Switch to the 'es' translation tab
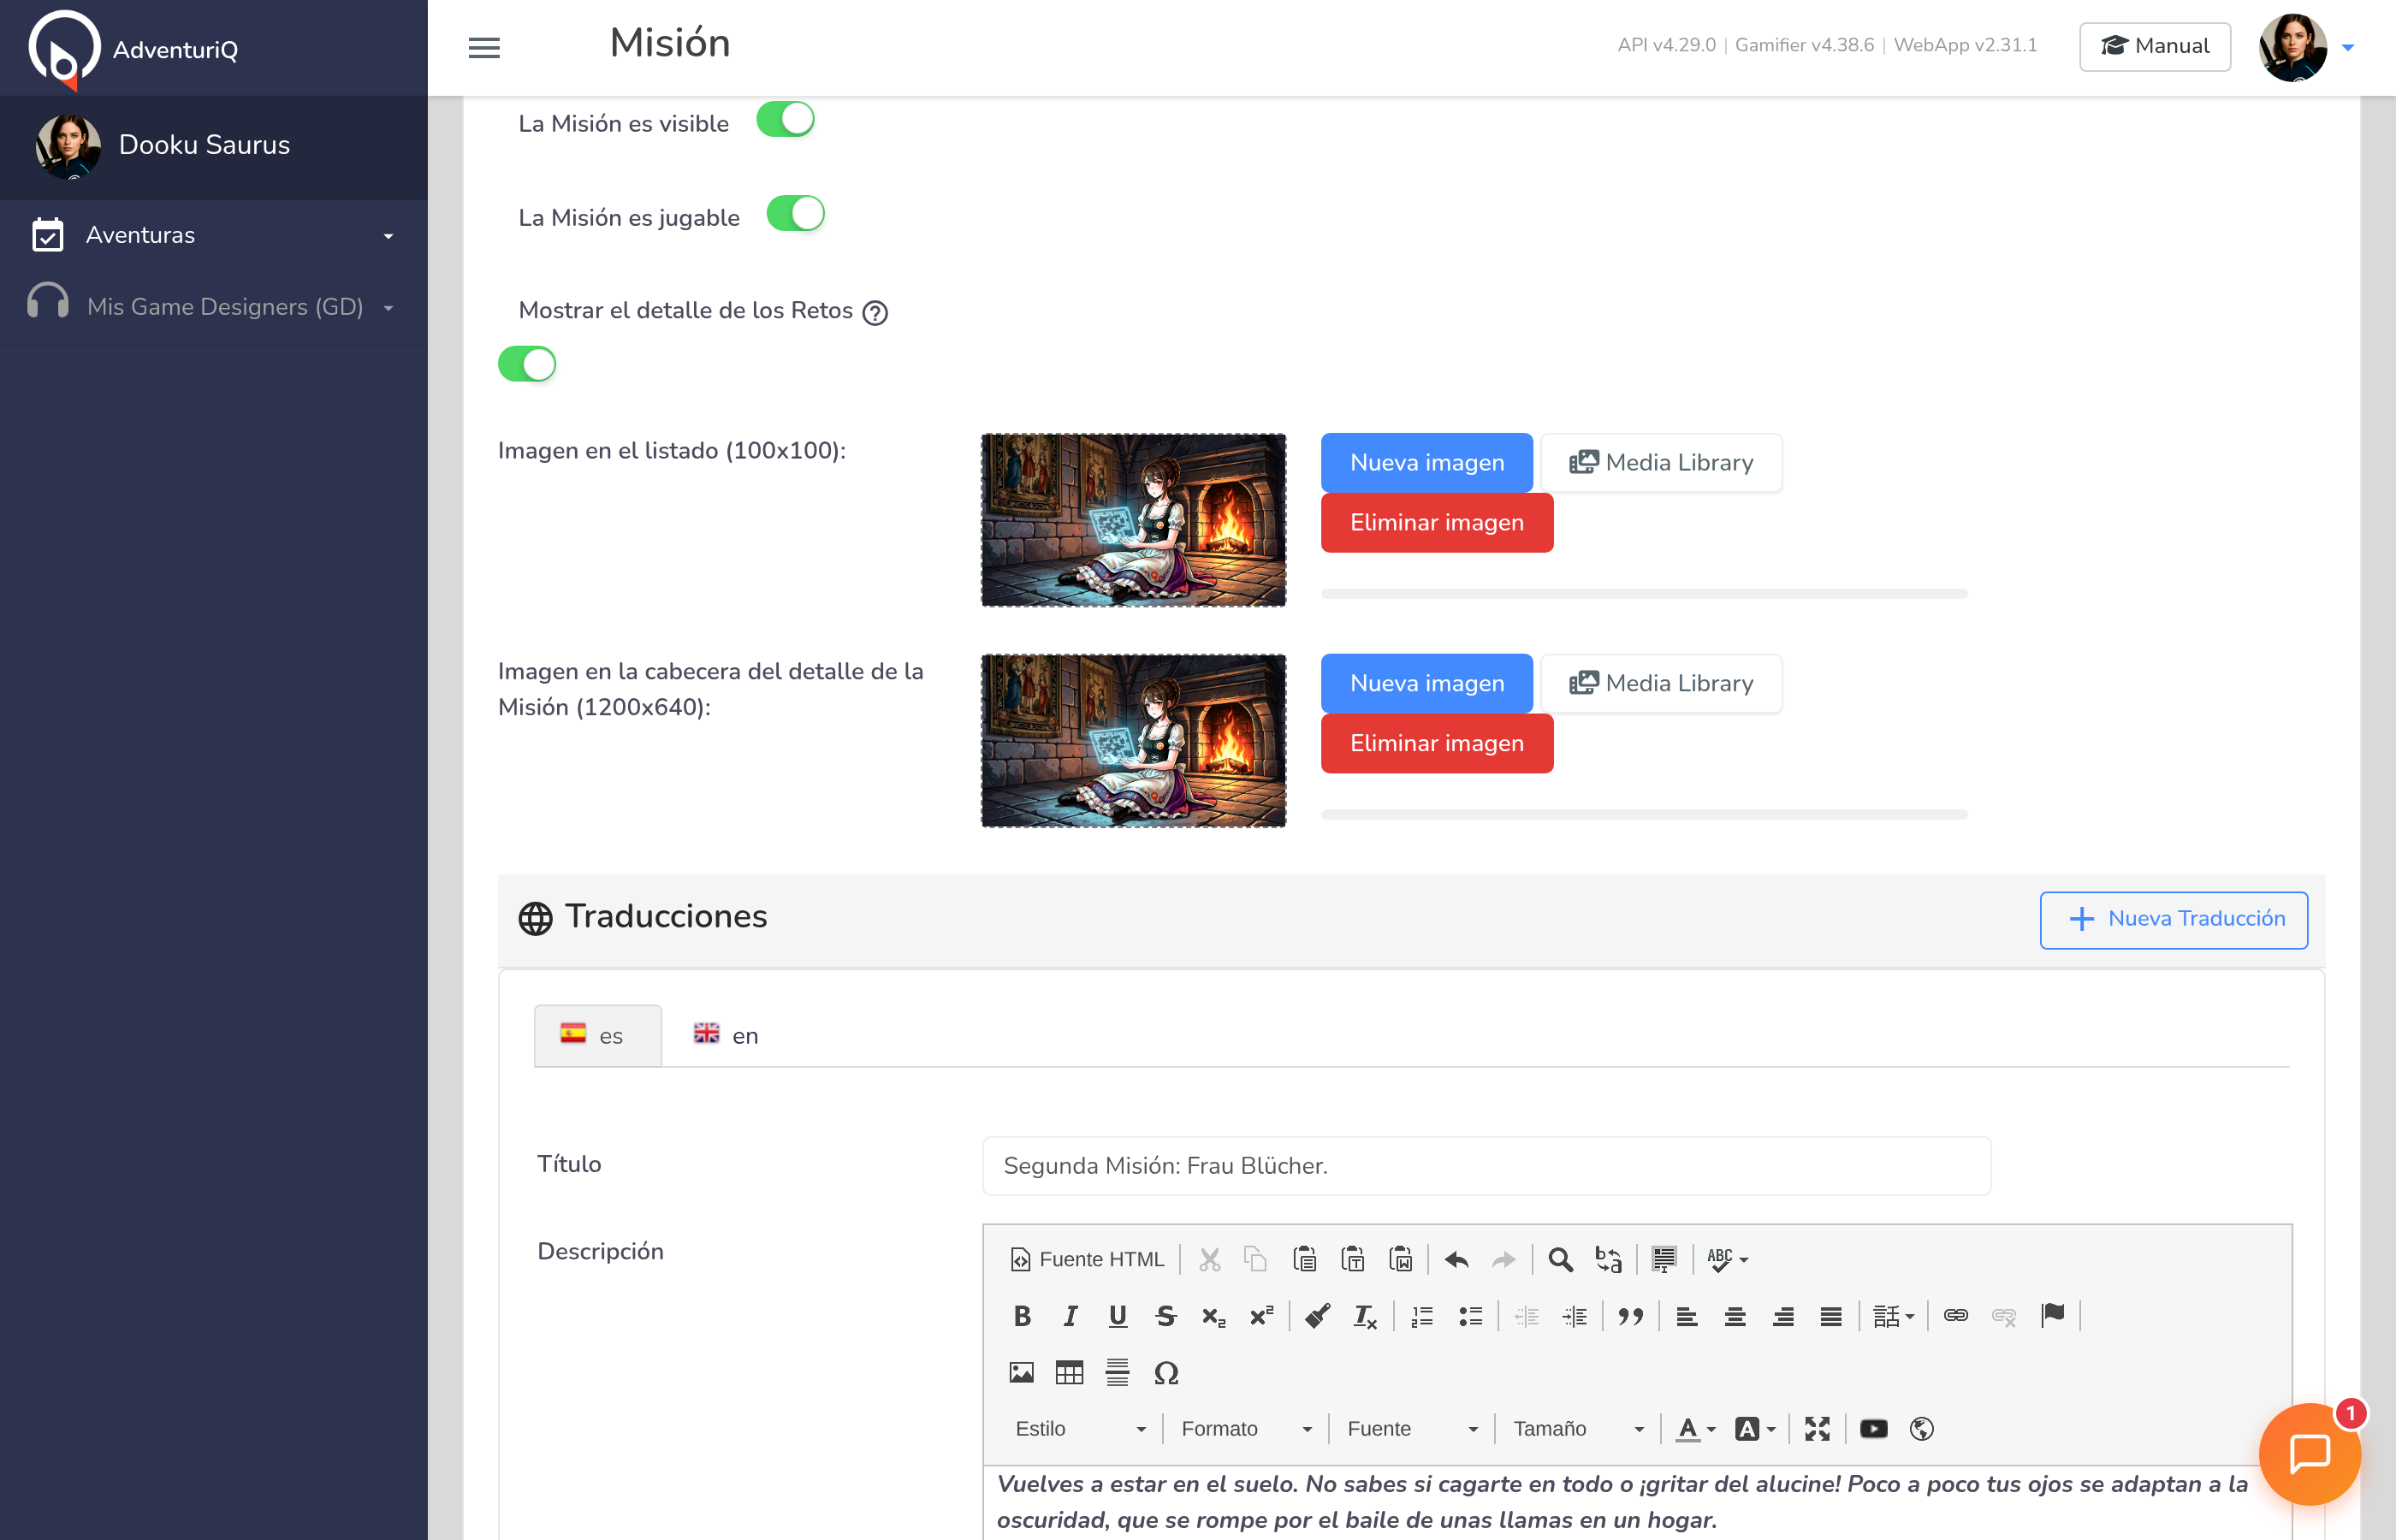 click(597, 1036)
